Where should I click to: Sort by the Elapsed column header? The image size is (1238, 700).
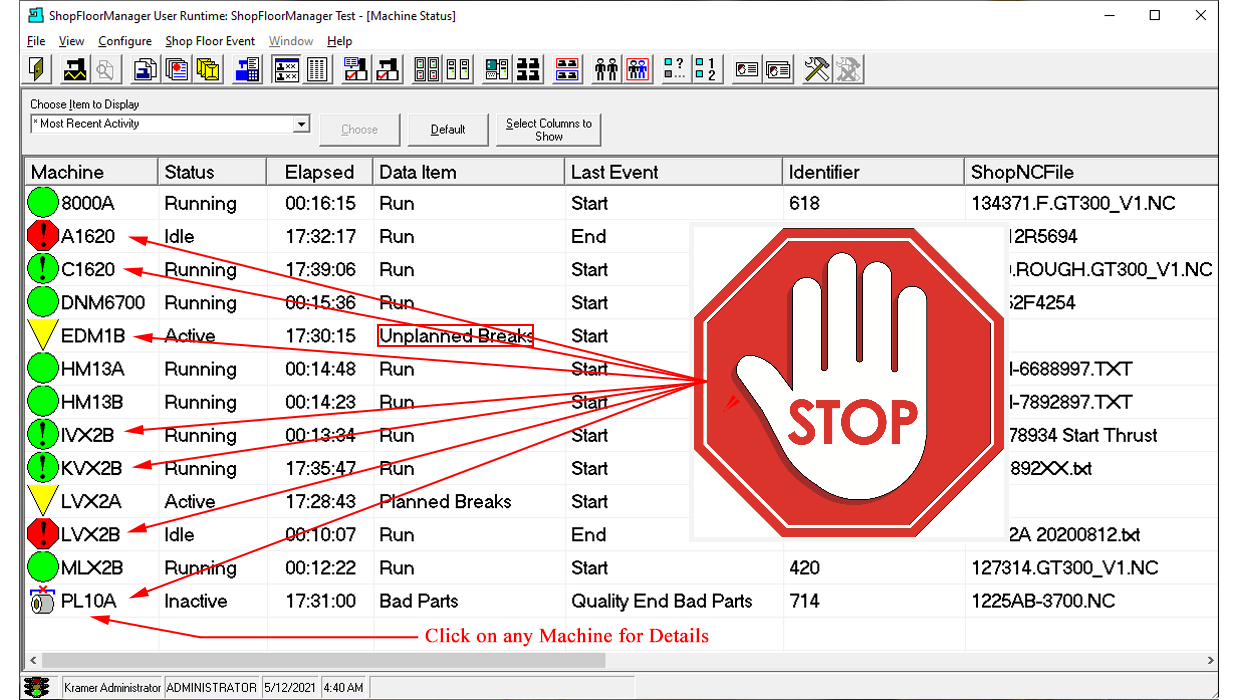click(x=320, y=172)
